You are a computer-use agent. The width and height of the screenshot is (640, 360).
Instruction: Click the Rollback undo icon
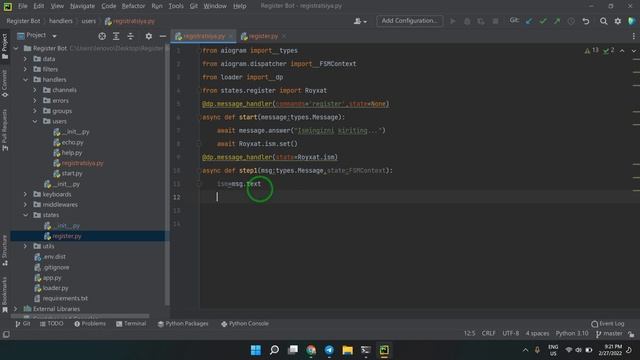586,21
